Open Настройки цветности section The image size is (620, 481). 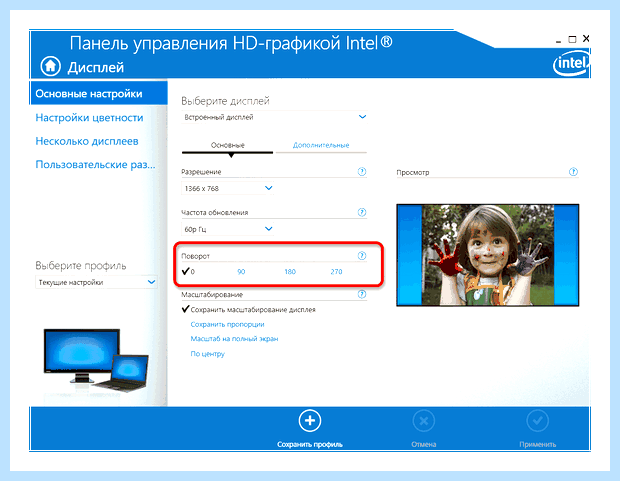point(89,117)
